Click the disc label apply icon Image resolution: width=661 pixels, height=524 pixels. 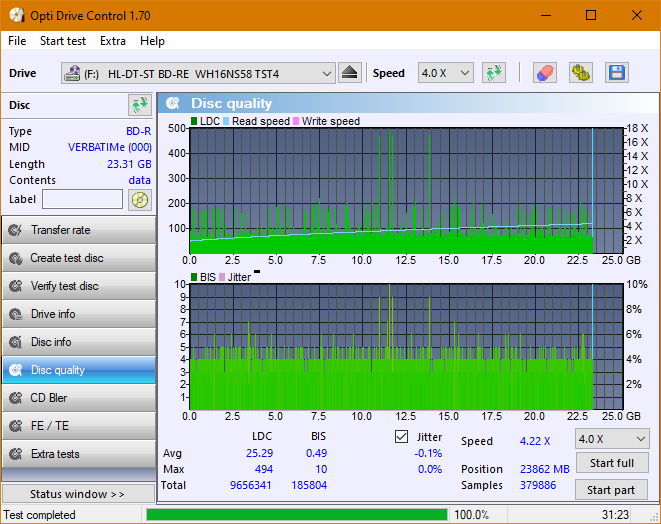point(140,199)
